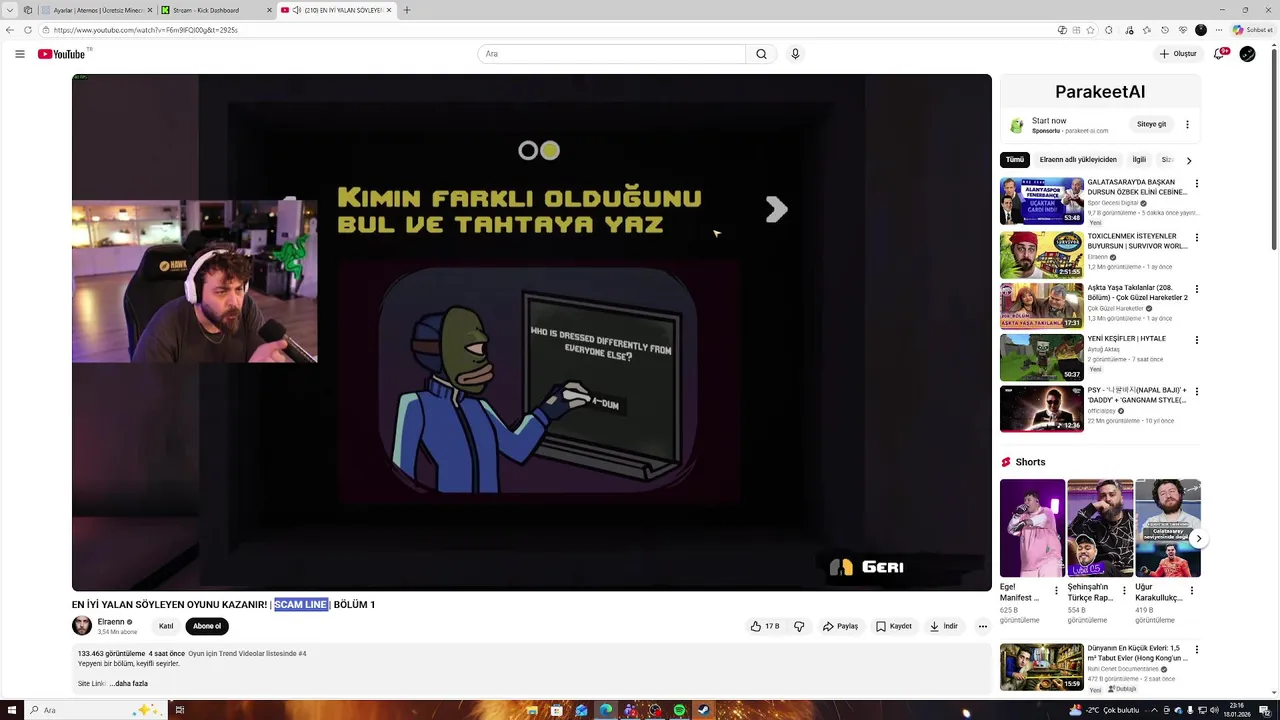Dislike the video with thumbs down
This screenshot has width=1280, height=720.
799,626
